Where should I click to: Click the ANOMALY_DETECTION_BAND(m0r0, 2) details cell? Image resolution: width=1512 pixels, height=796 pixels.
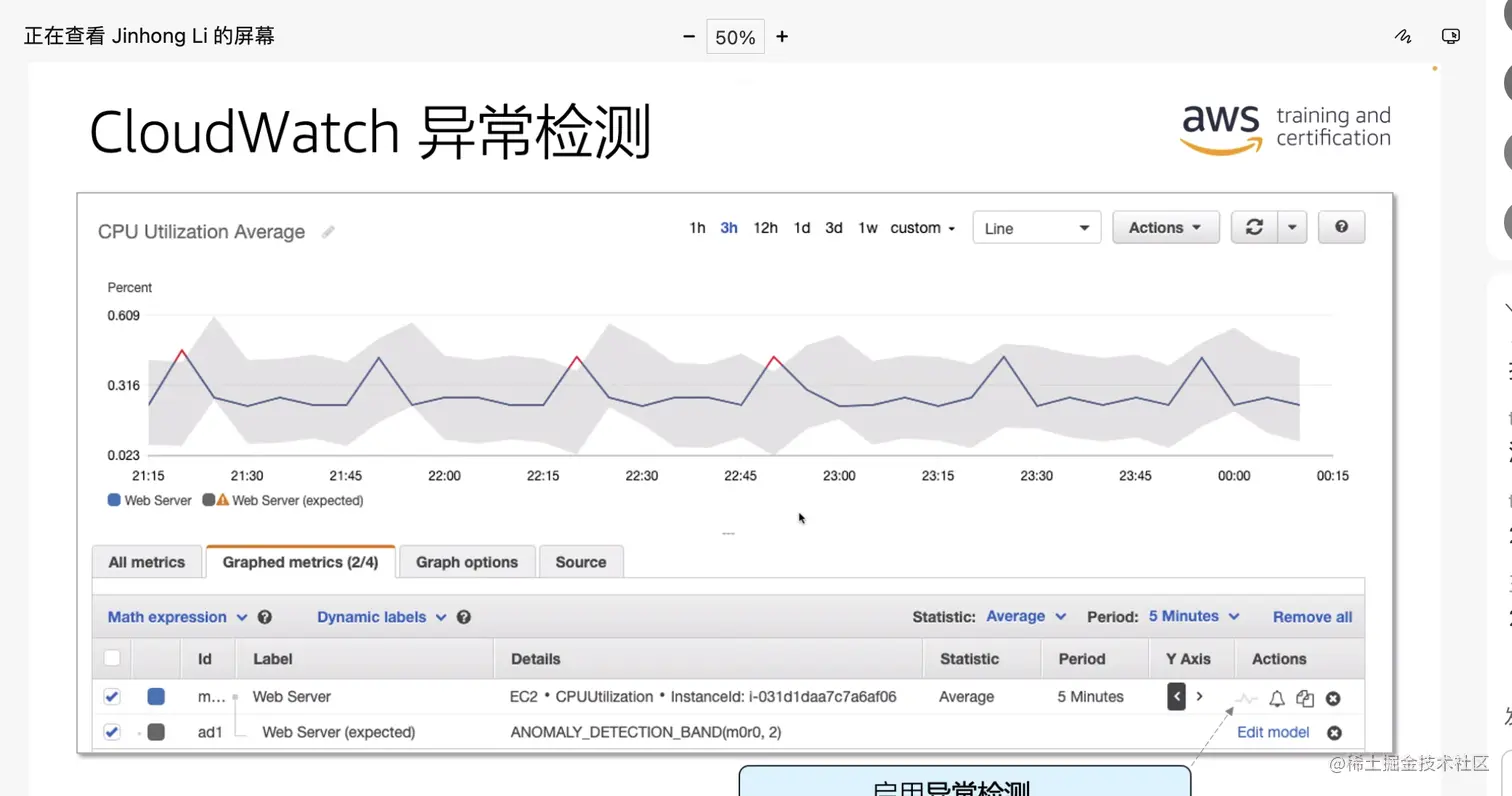point(646,732)
